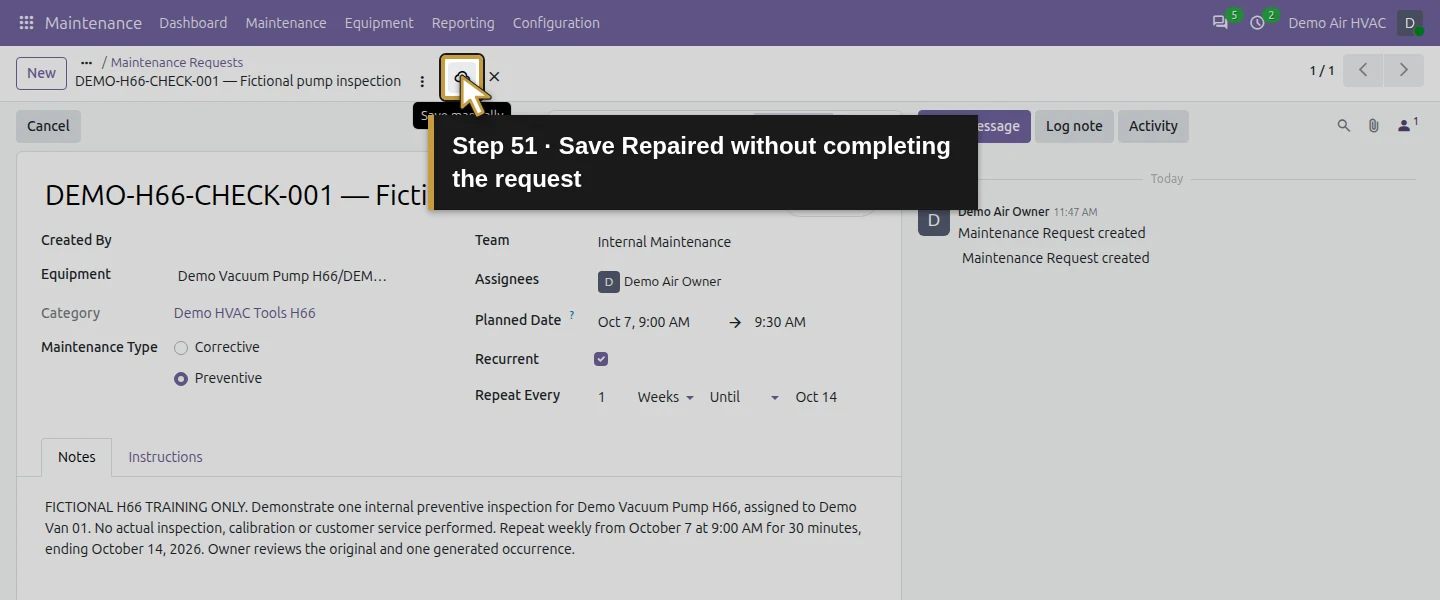Click the New button
The width and height of the screenshot is (1440, 600).
point(41,73)
